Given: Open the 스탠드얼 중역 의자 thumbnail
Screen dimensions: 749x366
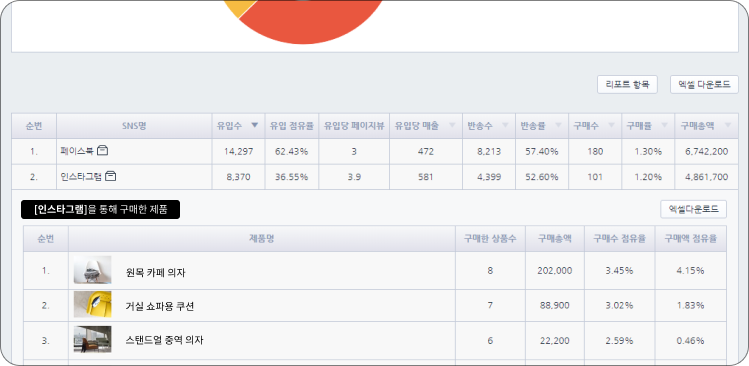Looking at the screenshot, I should tap(92, 340).
